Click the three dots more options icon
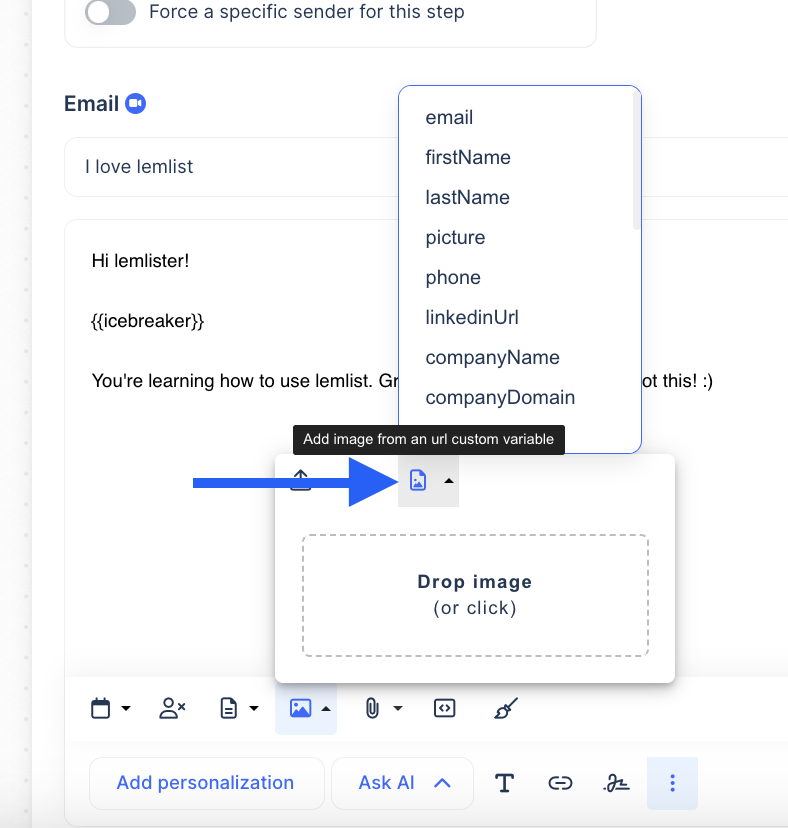Viewport: 788px width, 828px height. pyautogui.click(x=672, y=783)
